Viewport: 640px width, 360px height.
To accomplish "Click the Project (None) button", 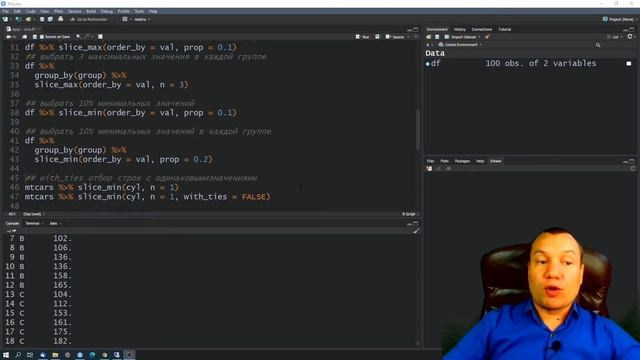I will [x=619, y=19].
